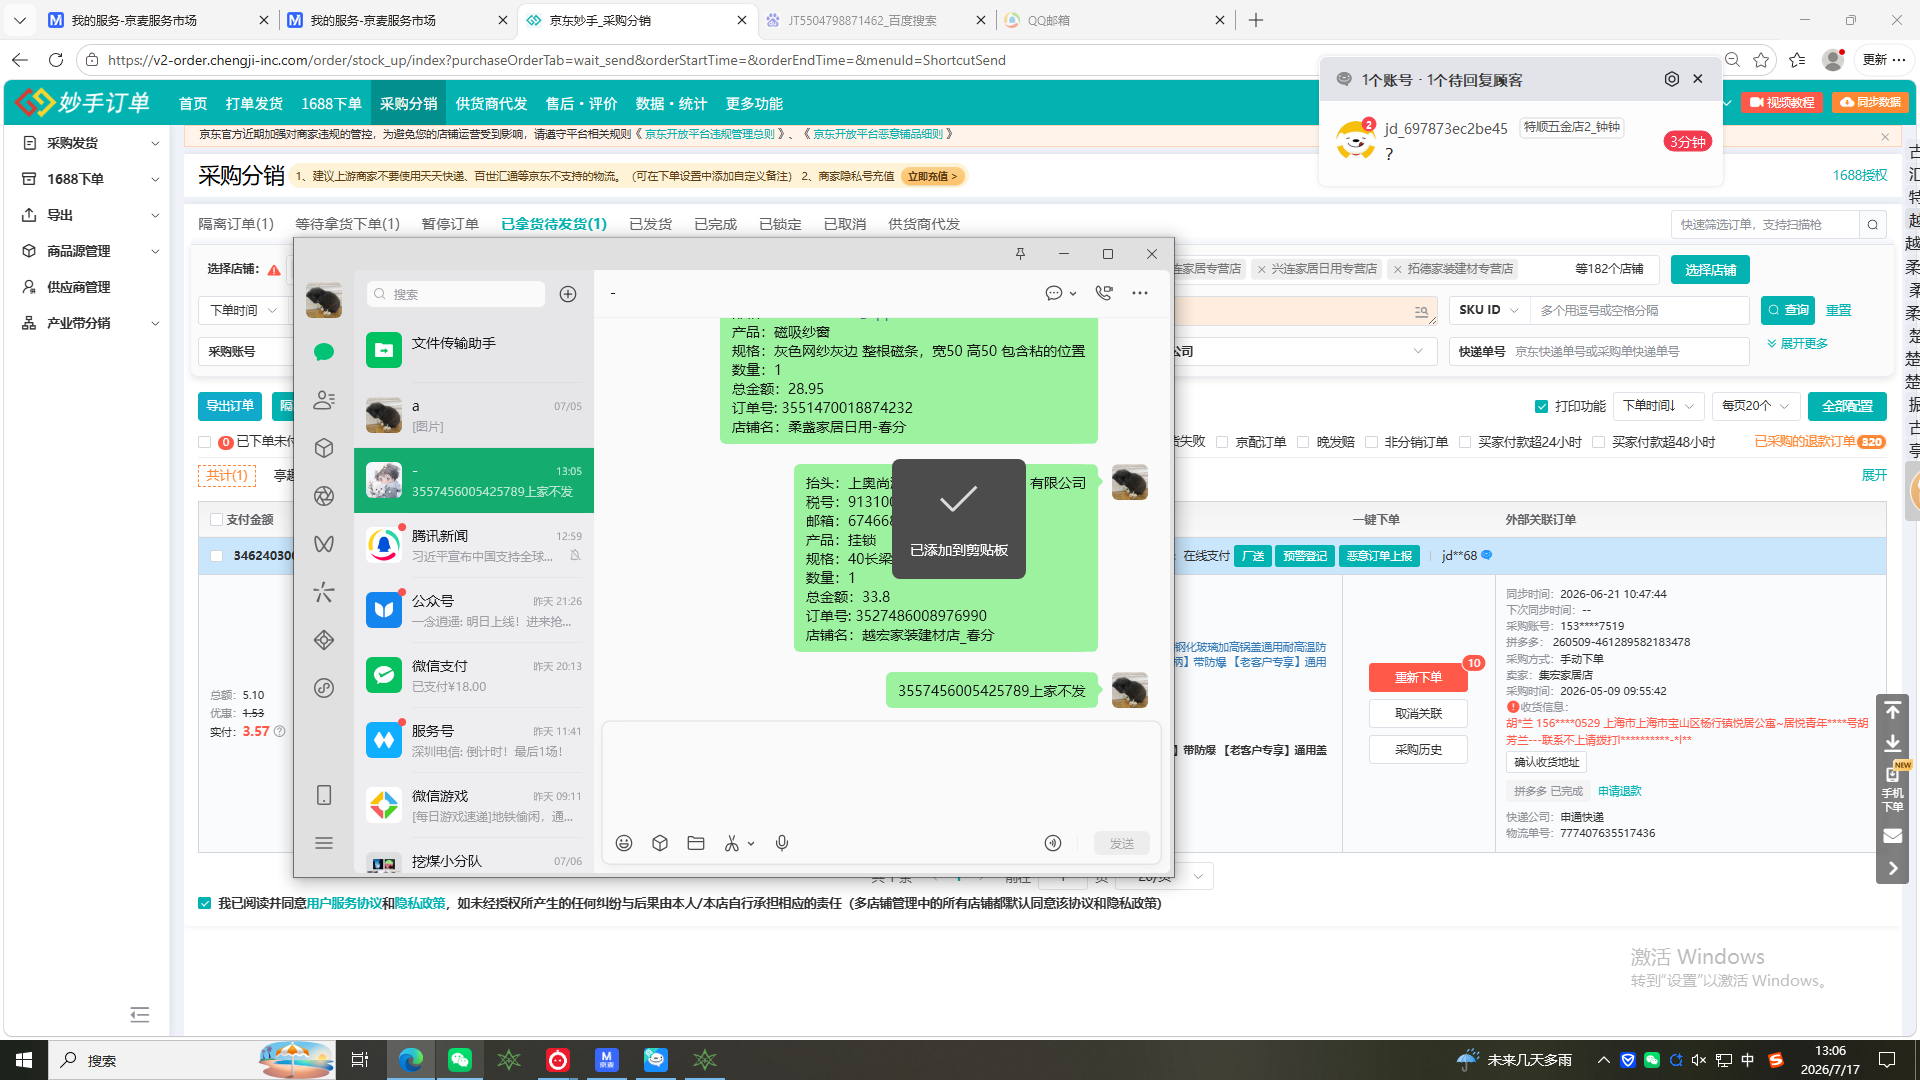Click the scroll-to-bottom floating arrow icon

coord(1893,743)
